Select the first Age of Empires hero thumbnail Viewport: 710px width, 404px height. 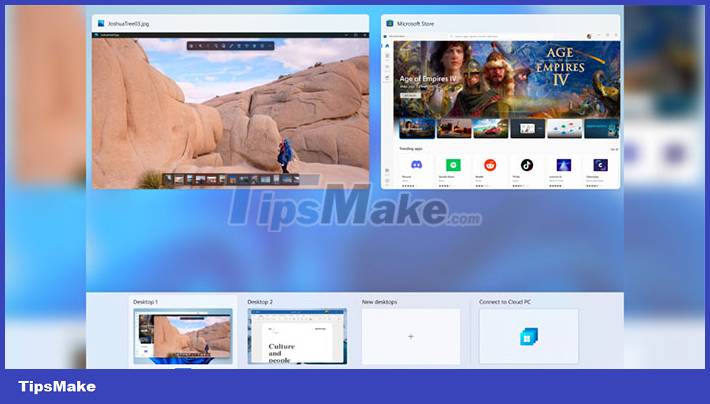coord(417,129)
